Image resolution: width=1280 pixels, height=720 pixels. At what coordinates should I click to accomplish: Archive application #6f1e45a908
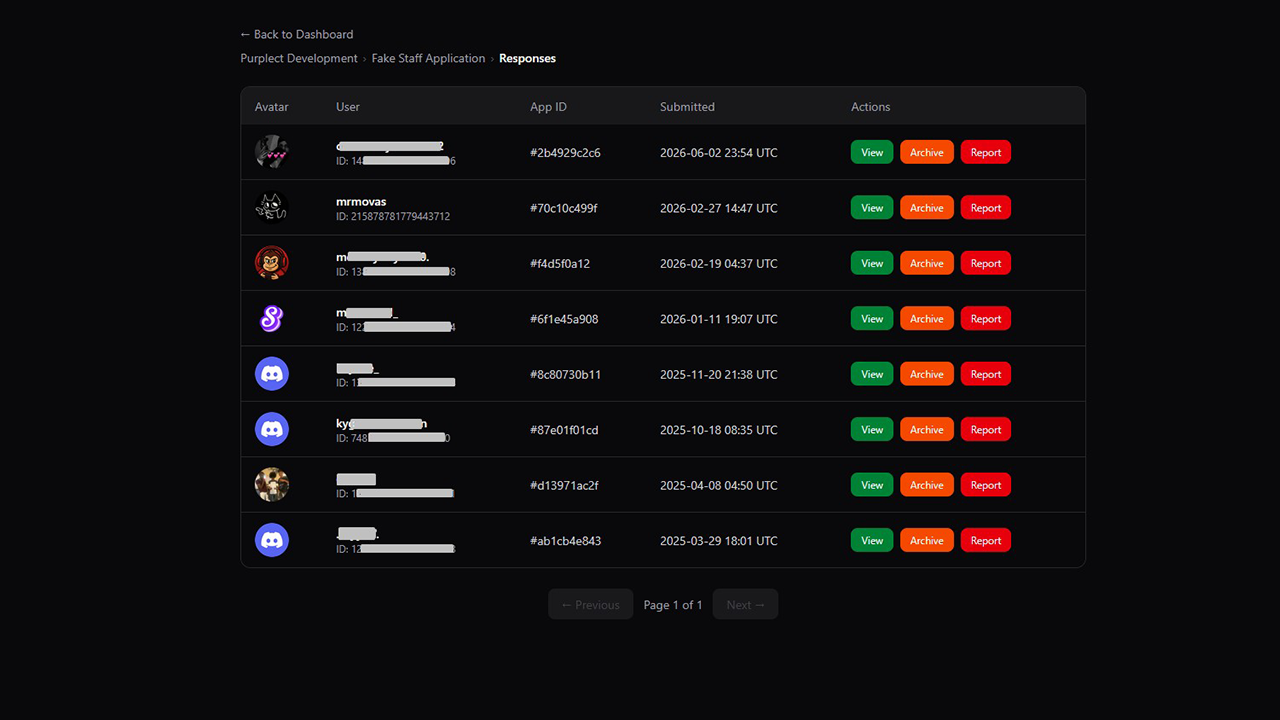(927, 319)
